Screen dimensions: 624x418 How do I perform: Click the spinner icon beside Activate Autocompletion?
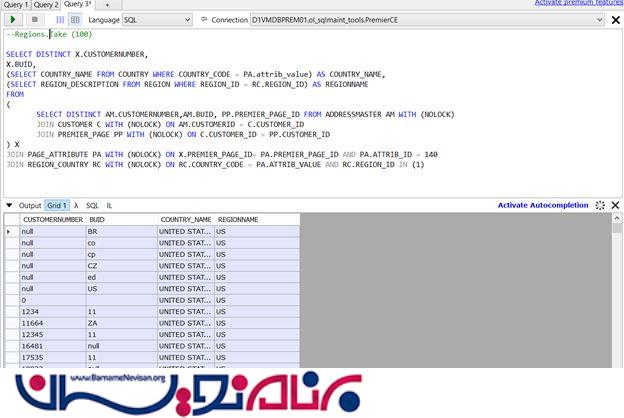[600, 205]
